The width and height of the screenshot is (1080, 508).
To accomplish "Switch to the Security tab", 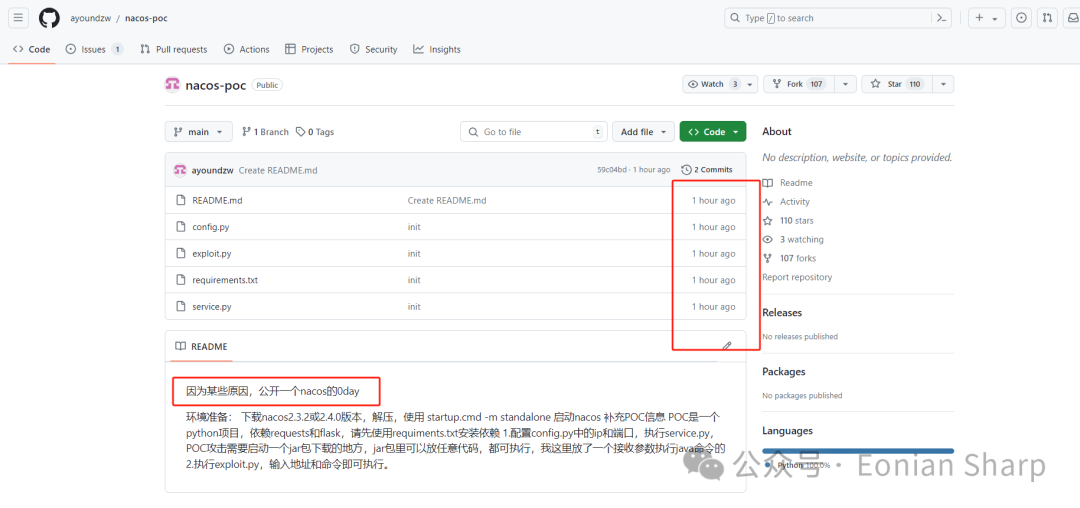I will coord(373,50).
